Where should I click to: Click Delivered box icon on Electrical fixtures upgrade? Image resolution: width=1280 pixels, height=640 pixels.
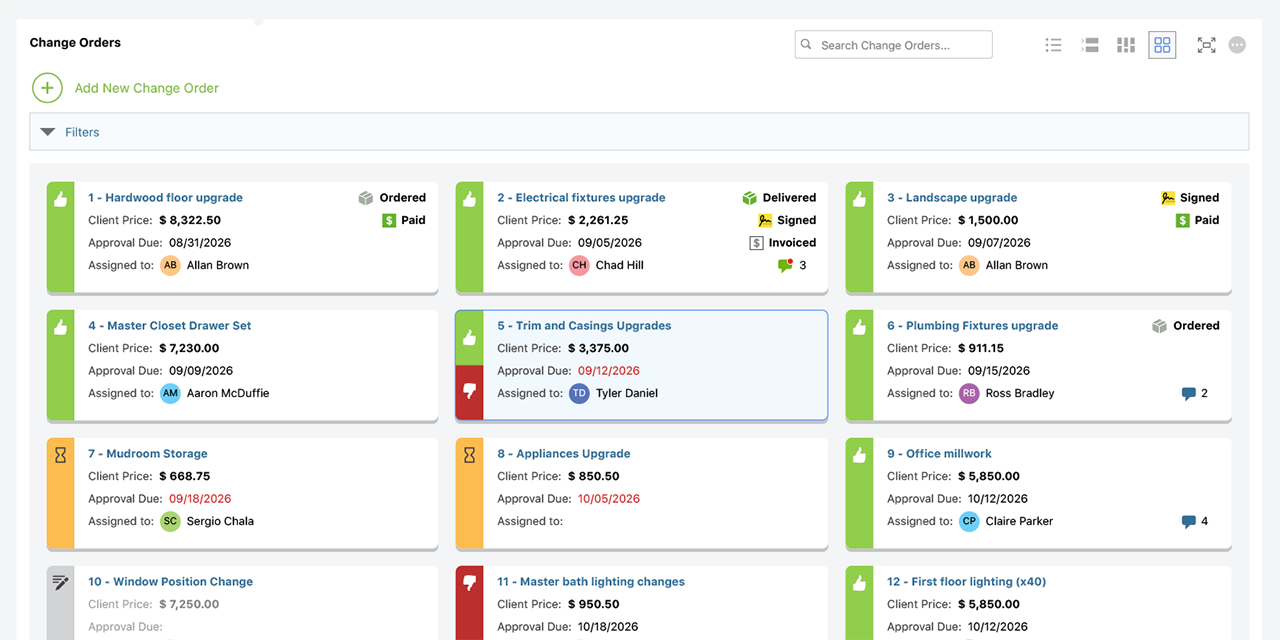(x=750, y=198)
